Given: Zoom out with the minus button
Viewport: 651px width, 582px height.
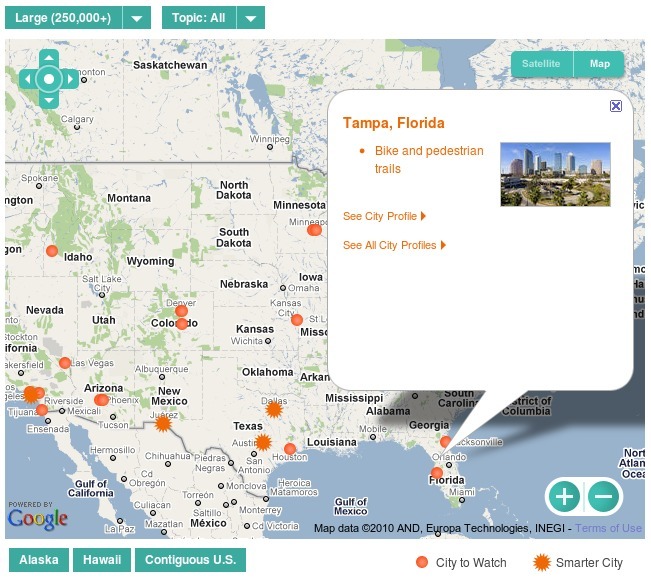Looking at the screenshot, I should click(603, 496).
